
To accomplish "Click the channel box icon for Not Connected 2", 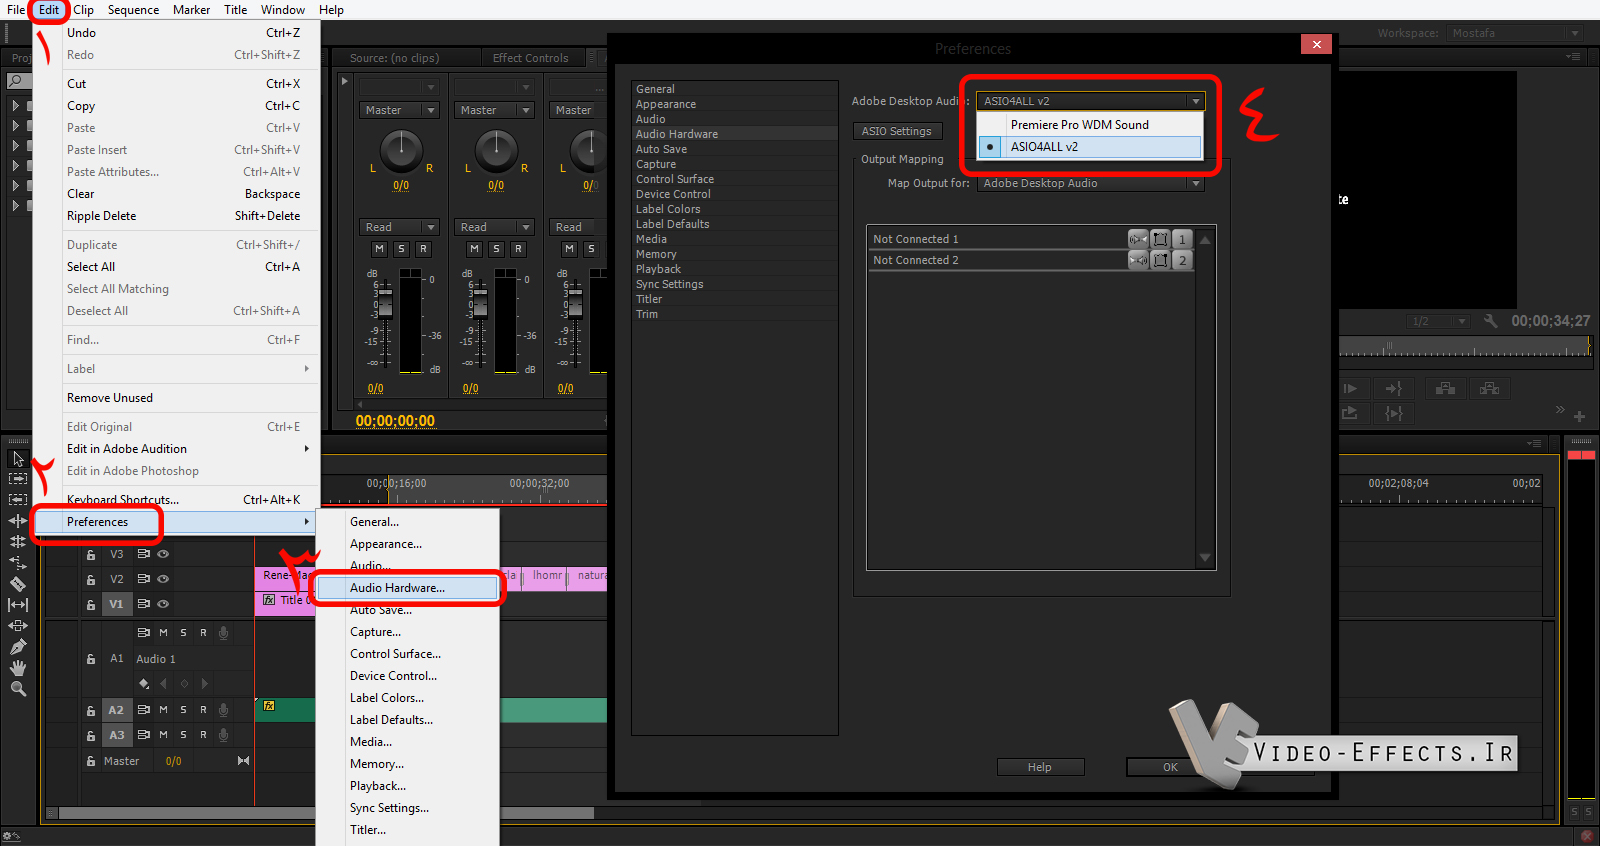I will [1160, 260].
